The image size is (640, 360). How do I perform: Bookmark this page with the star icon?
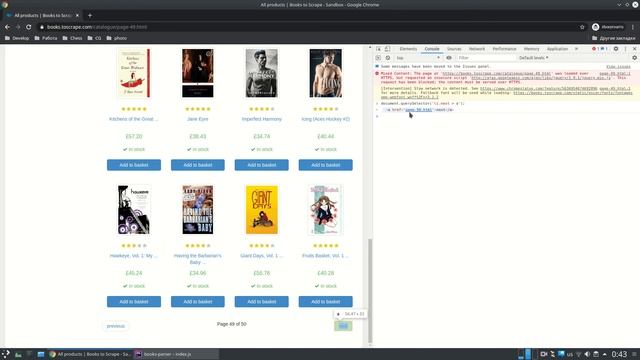(x=582, y=27)
